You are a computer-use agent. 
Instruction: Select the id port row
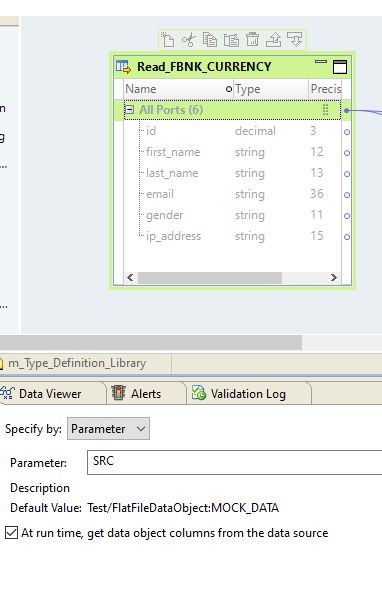pyautogui.click(x=232, y=131)
